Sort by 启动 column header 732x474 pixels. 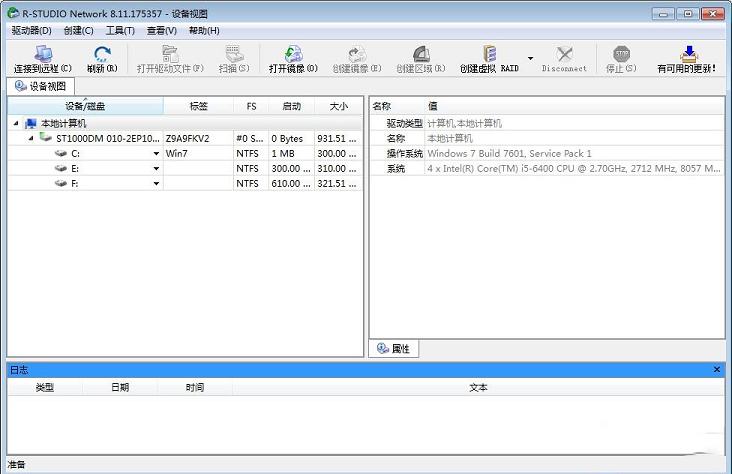(292, 106)
